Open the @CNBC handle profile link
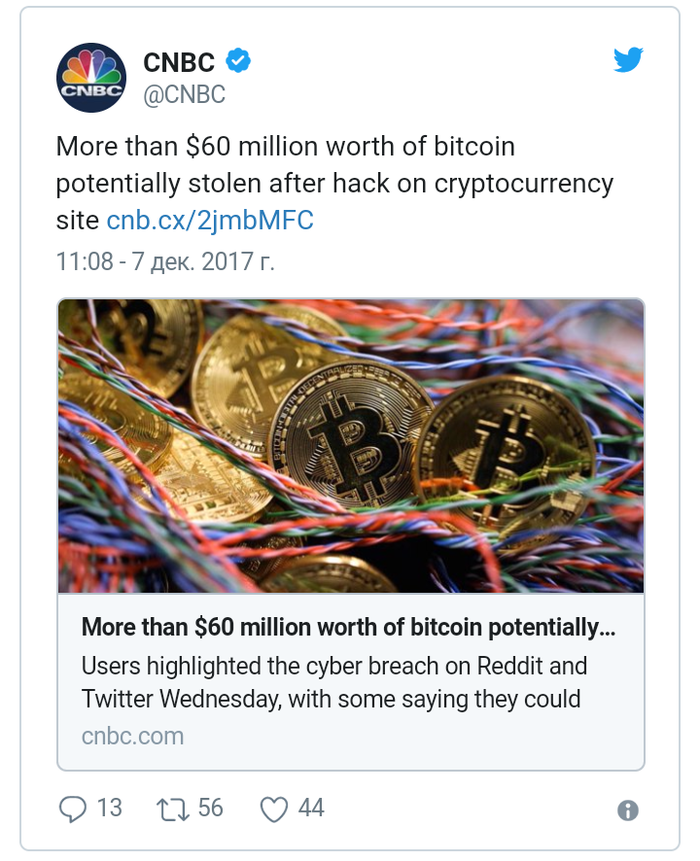This screenshot has height=861, width=700. click(x=184, y=95)
